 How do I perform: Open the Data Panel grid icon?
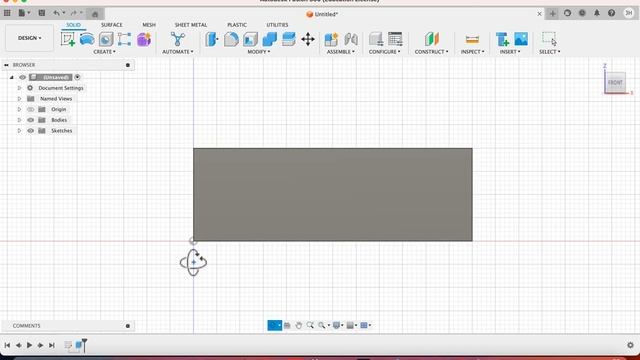pyautogui.click(x=7, y=13)
